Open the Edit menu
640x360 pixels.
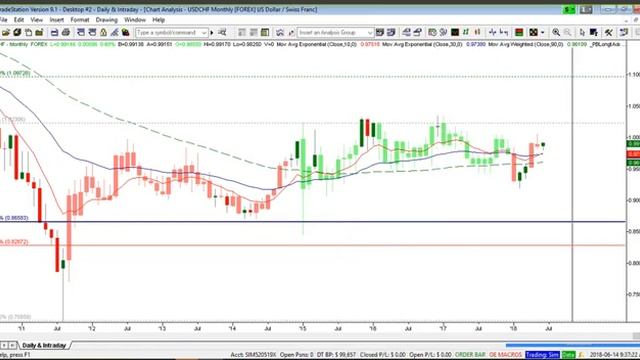tap(19, 20)
